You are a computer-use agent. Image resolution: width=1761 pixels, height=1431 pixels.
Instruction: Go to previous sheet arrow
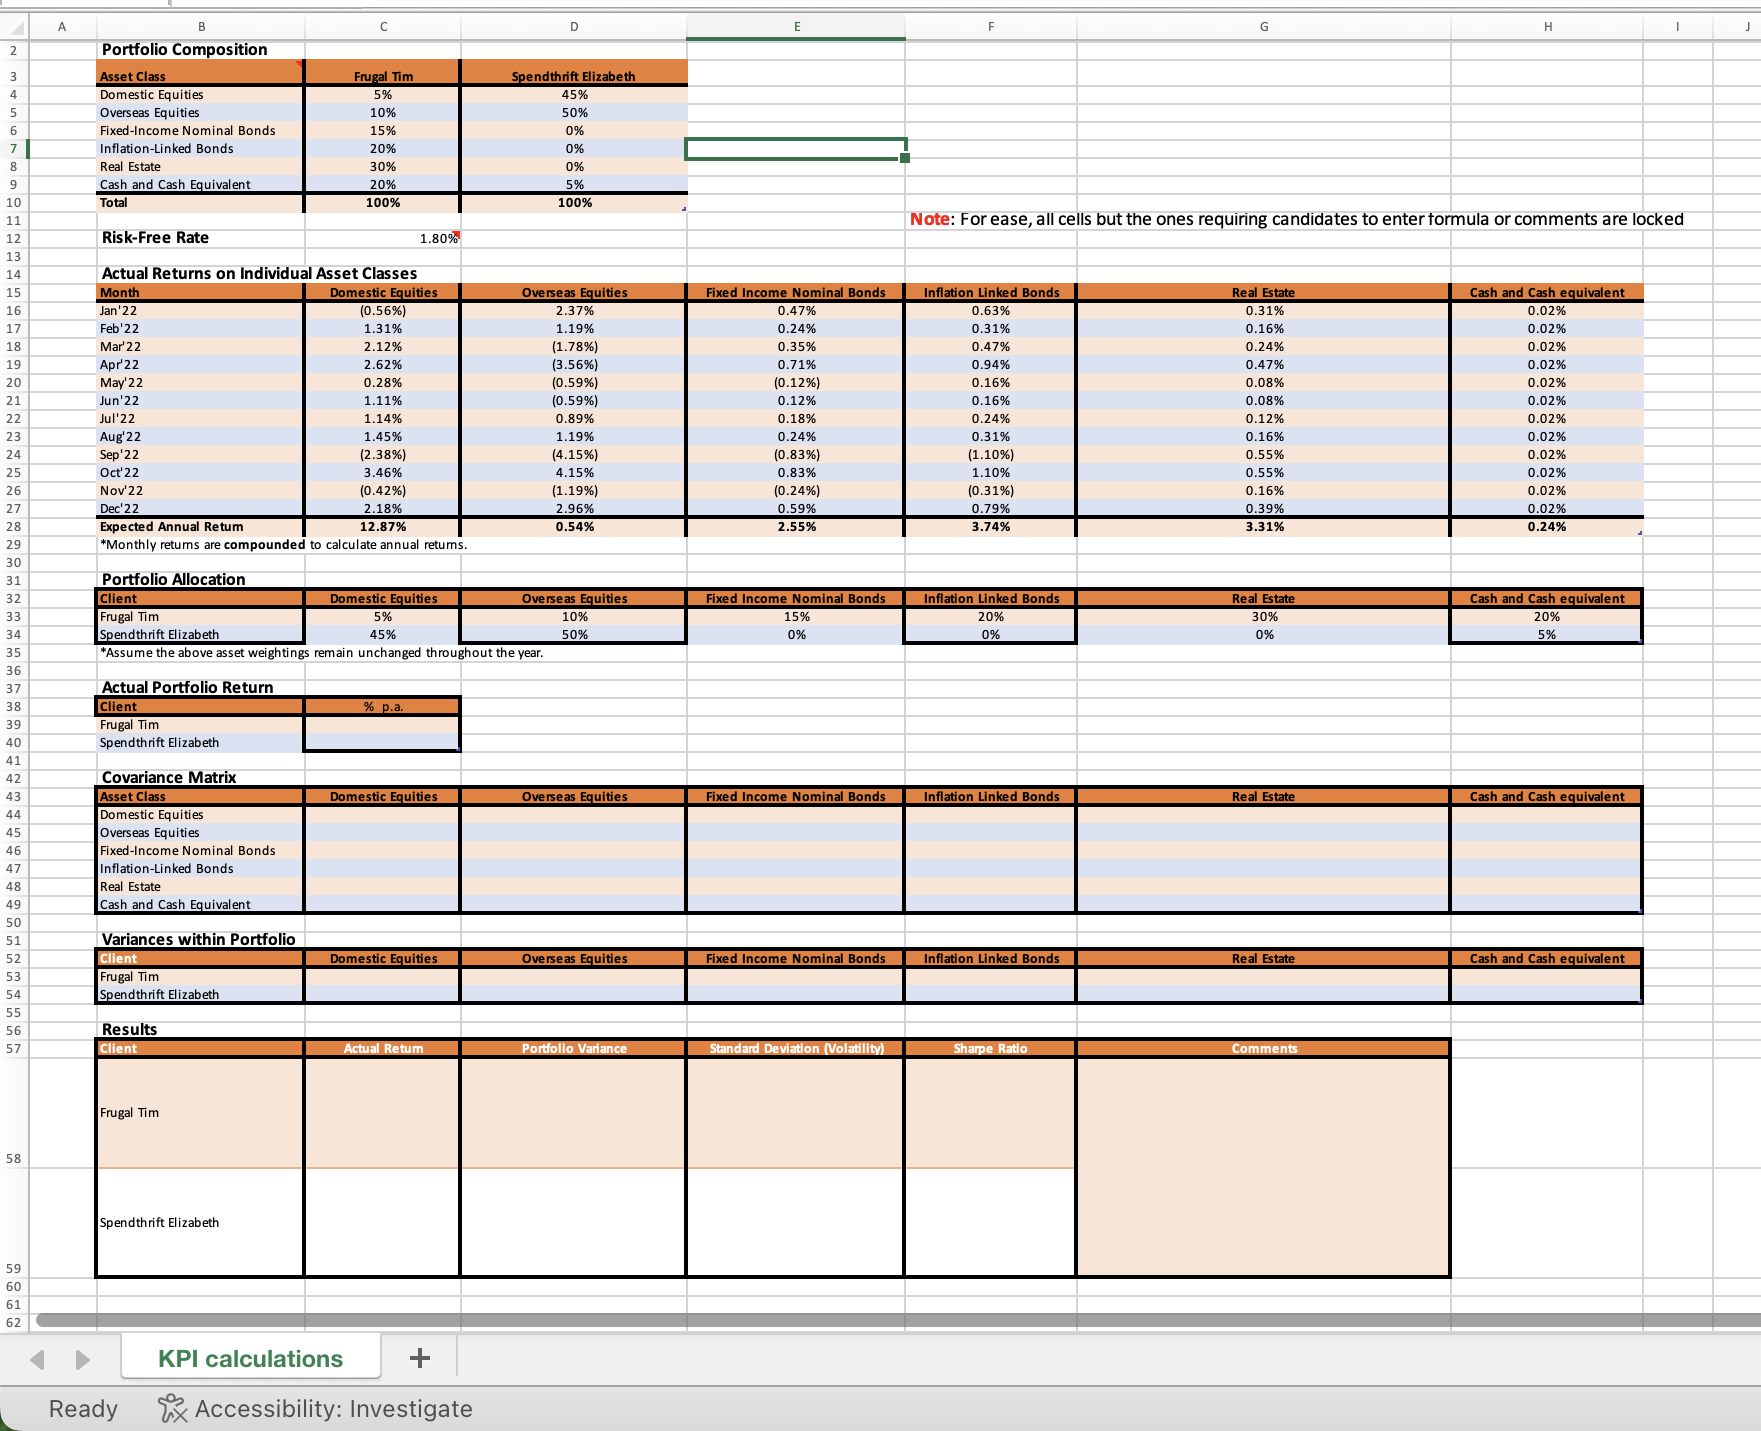pyautogui.click(x=38, y=1359)
